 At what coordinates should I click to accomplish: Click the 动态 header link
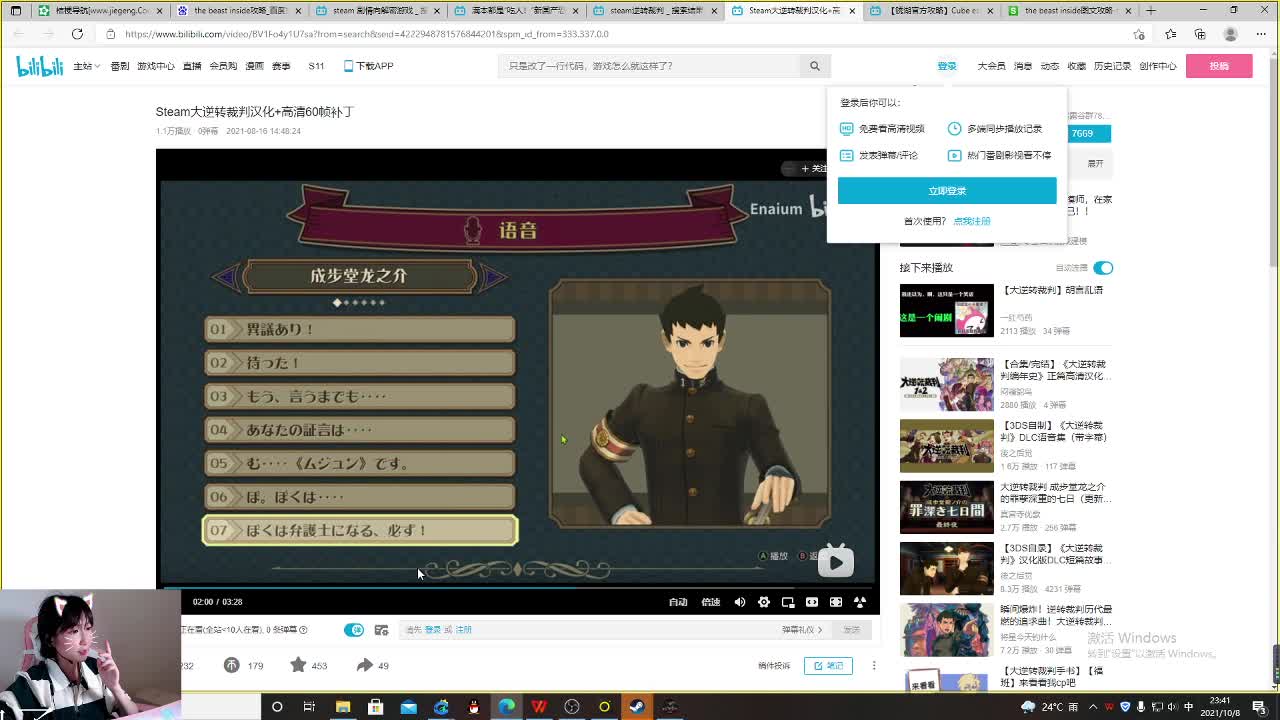coord(1050,66)
